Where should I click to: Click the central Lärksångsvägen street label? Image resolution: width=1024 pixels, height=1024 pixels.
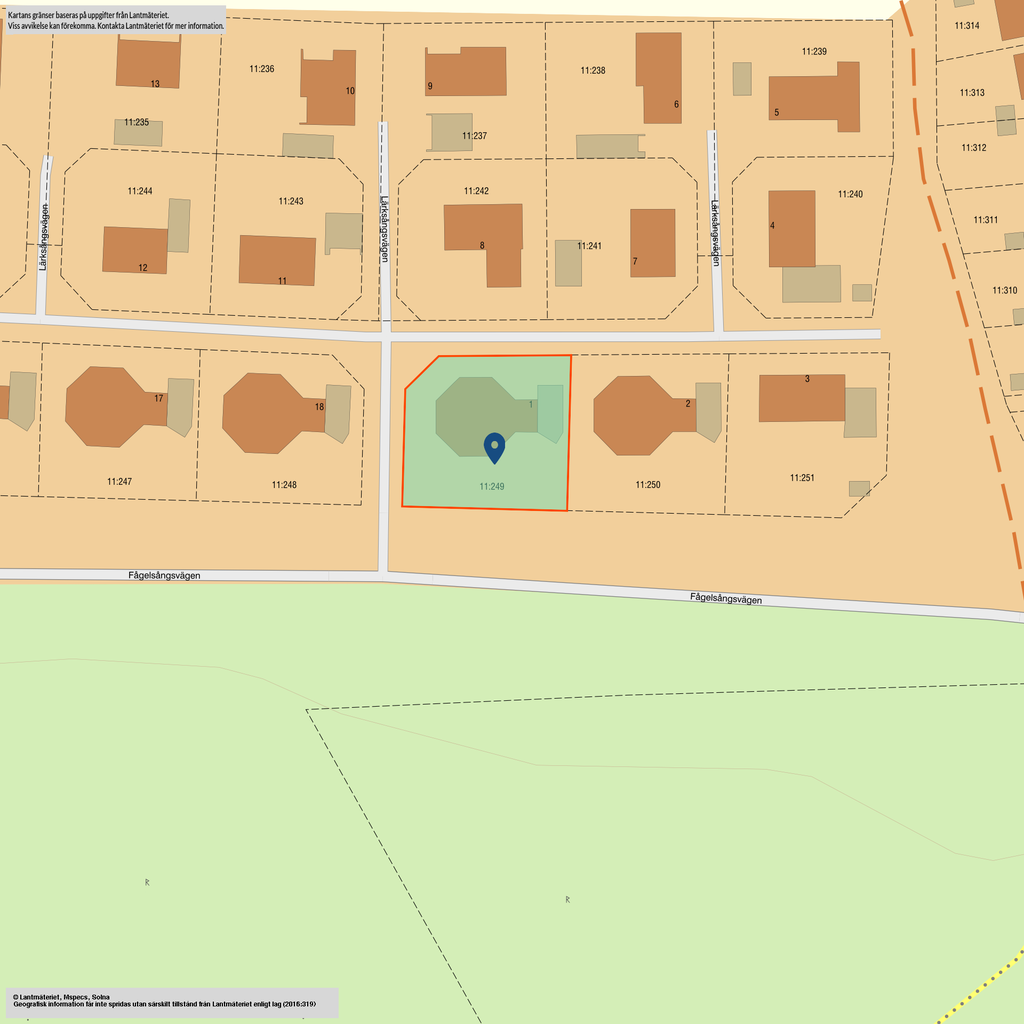[x=384, y=228]
